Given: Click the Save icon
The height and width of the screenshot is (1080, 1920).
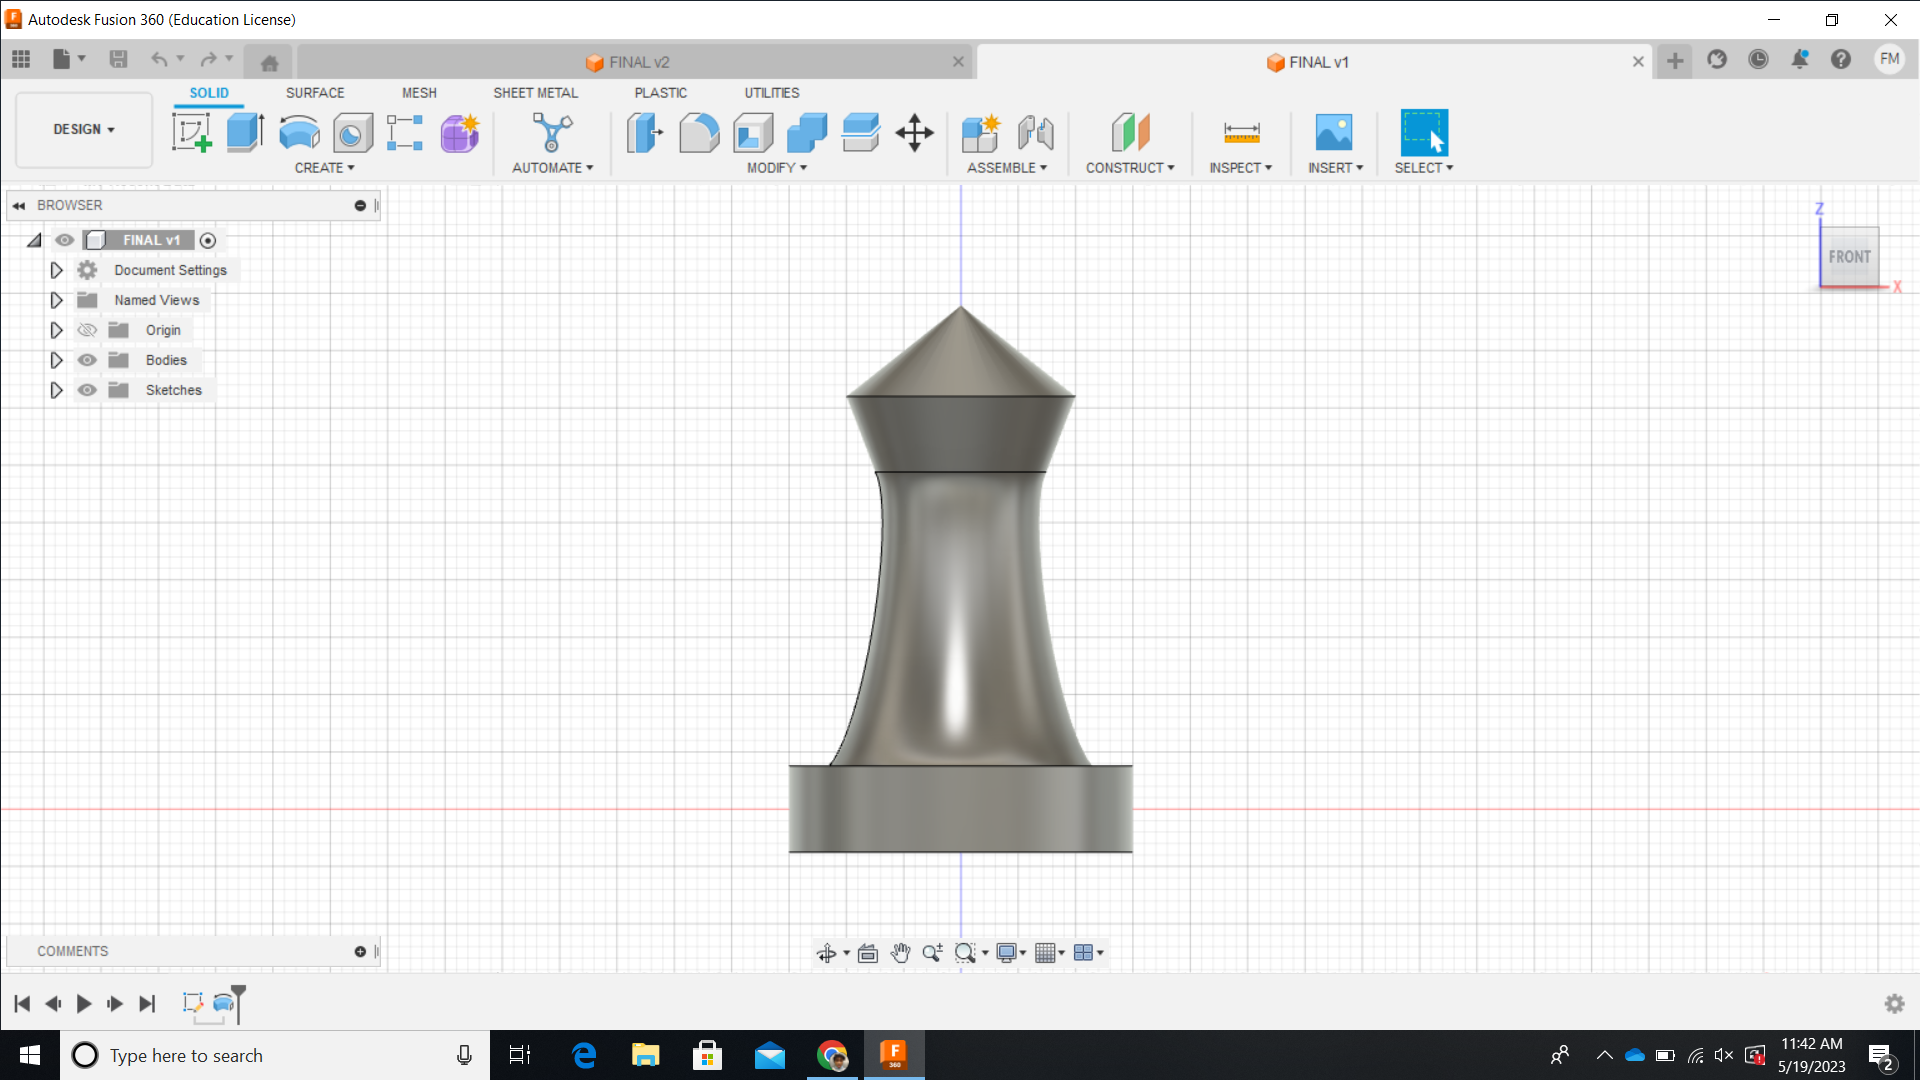Looking at the screenshot, I should tap(118, 59).
